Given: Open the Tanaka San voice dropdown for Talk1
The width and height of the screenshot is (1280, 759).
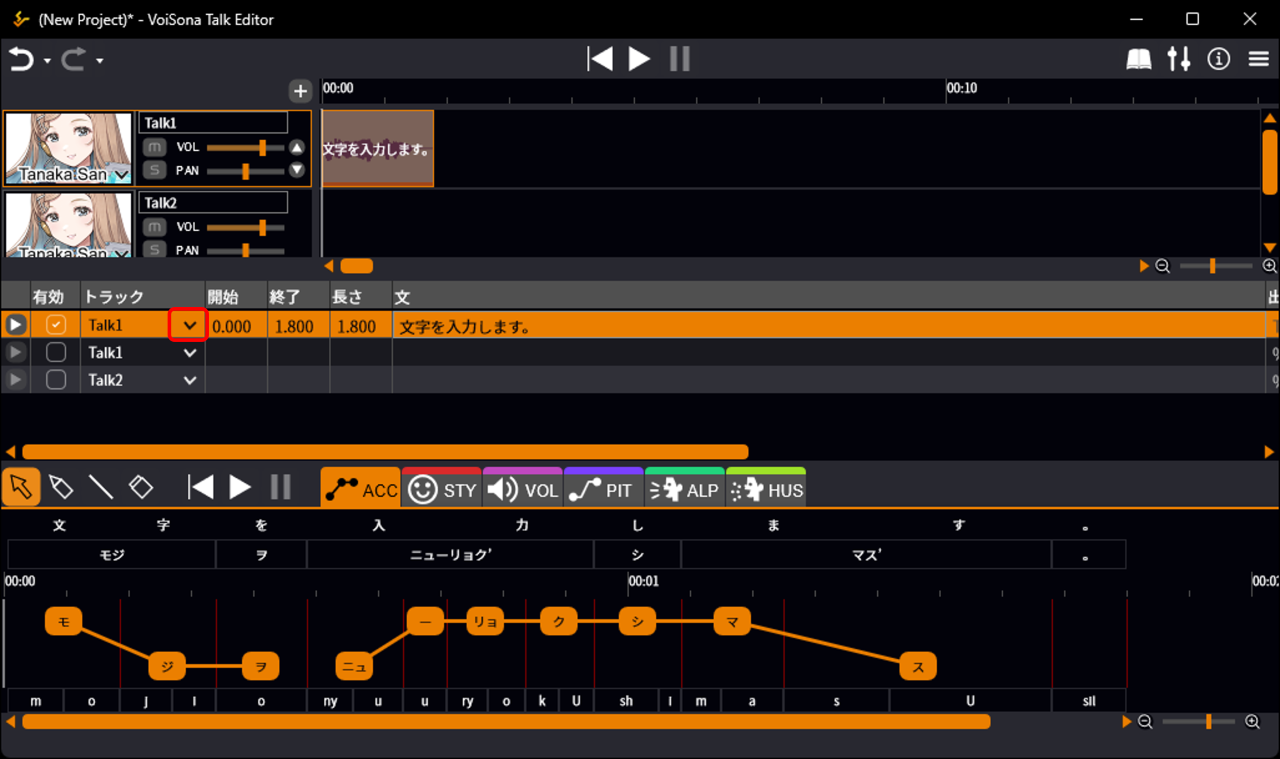Looking at the screenshot, I should (x=122, y=176).
